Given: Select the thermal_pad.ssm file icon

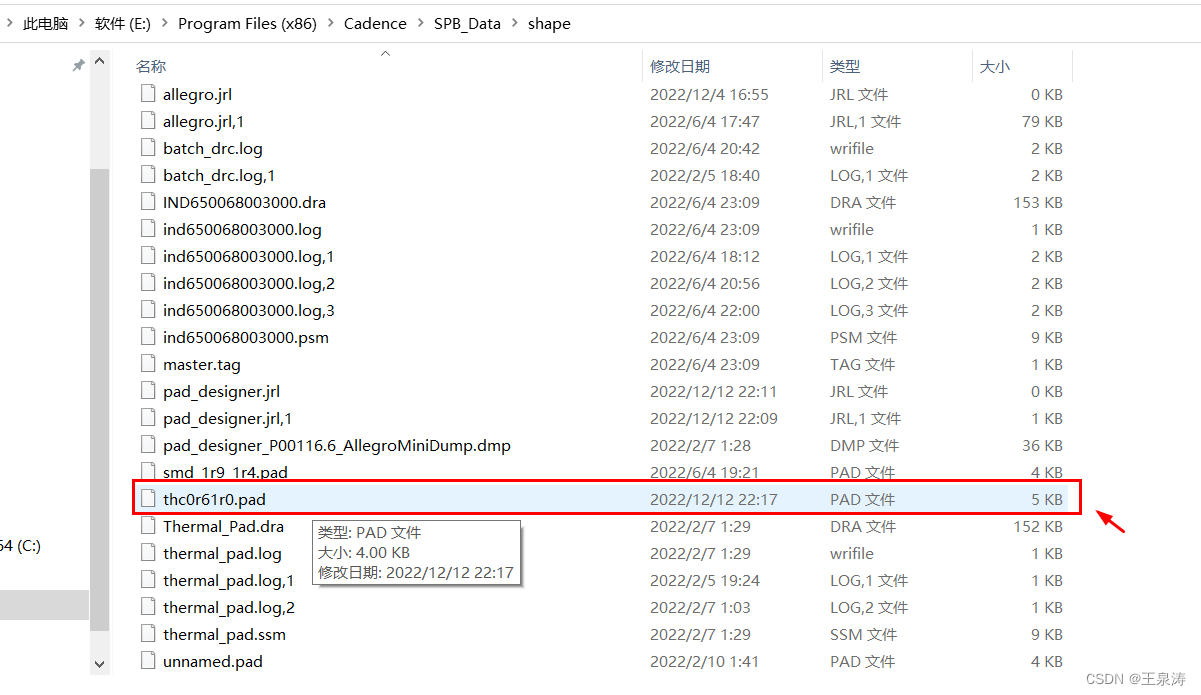Looking at the screenshot, I should pyautogui.click(x=148, y=634).
